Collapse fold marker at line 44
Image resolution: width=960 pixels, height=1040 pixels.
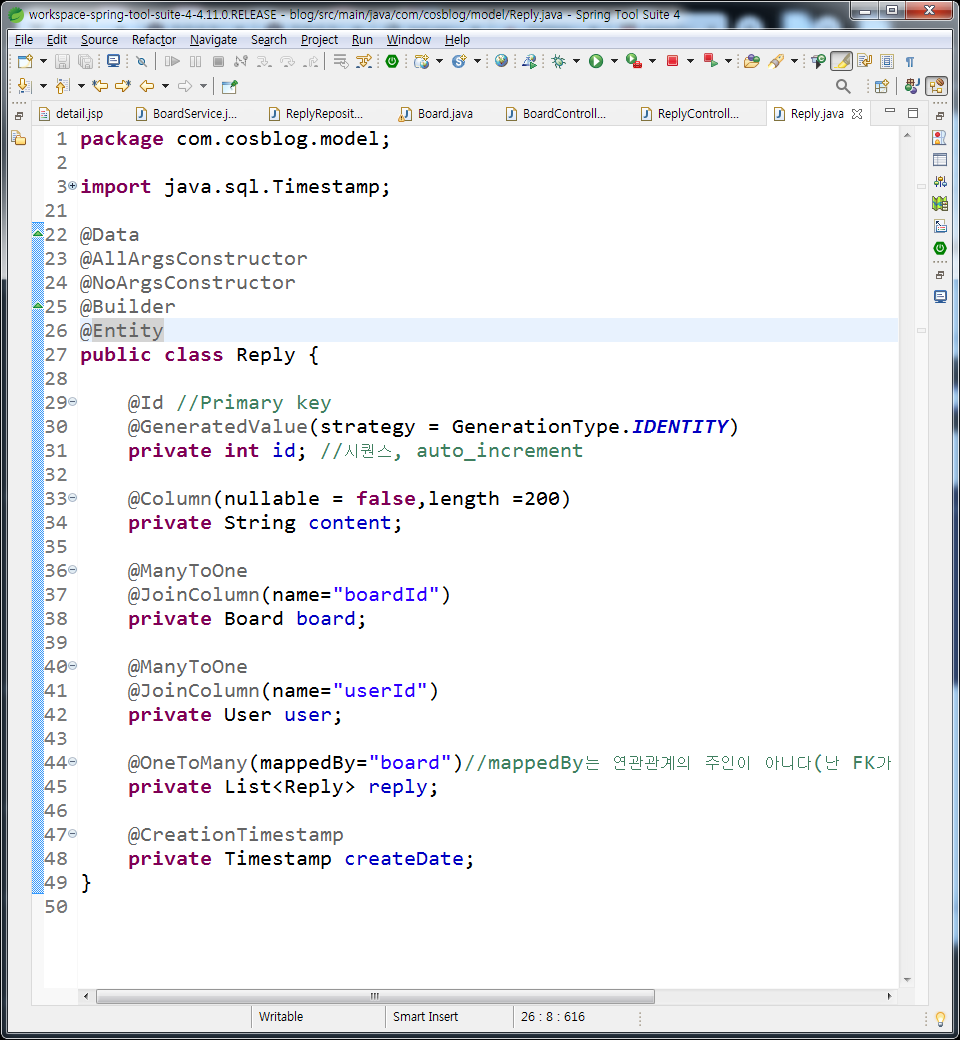click(72, 761)
